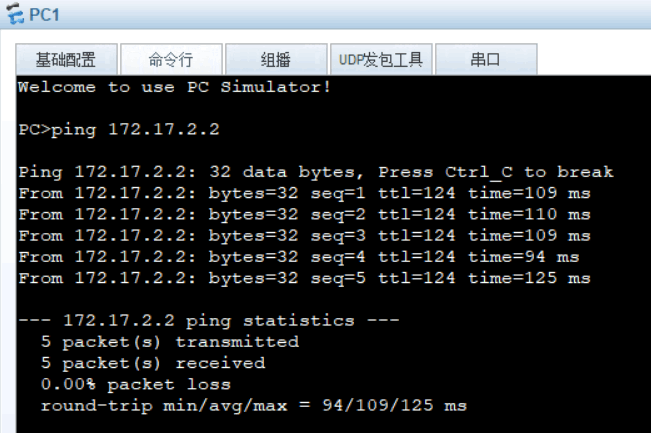Select the 组播 tab
Screen dimensions: 651x433
276,59
